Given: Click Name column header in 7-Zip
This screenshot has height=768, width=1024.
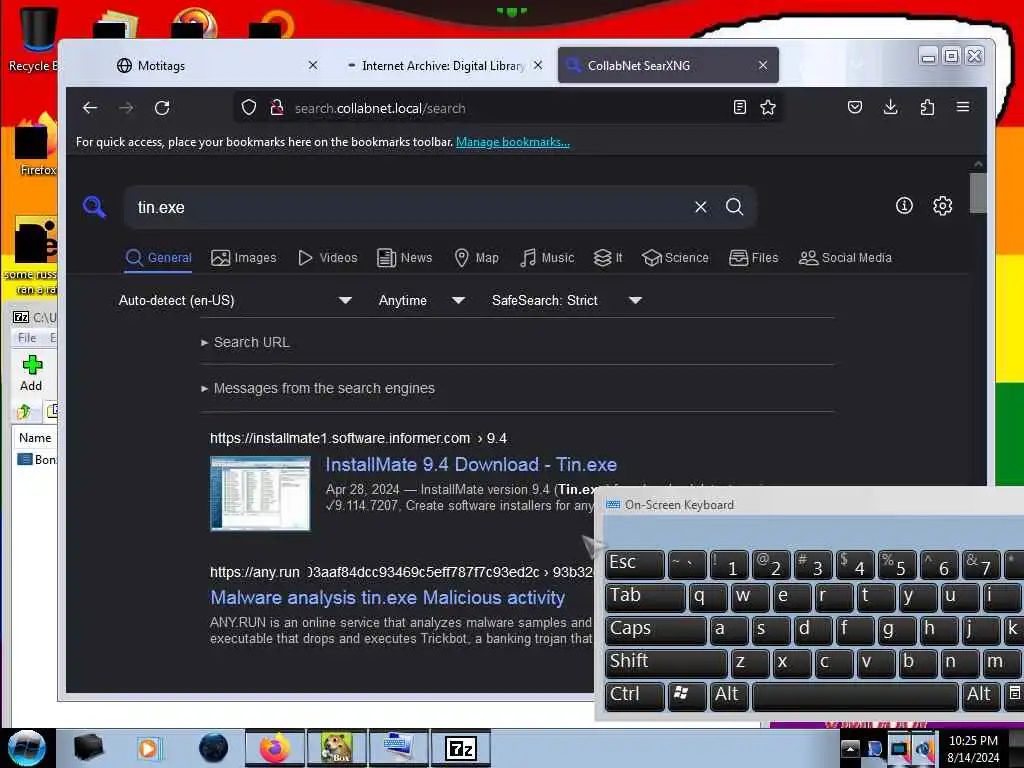Looking at the screenshot, I should click(x=35, y=438).
